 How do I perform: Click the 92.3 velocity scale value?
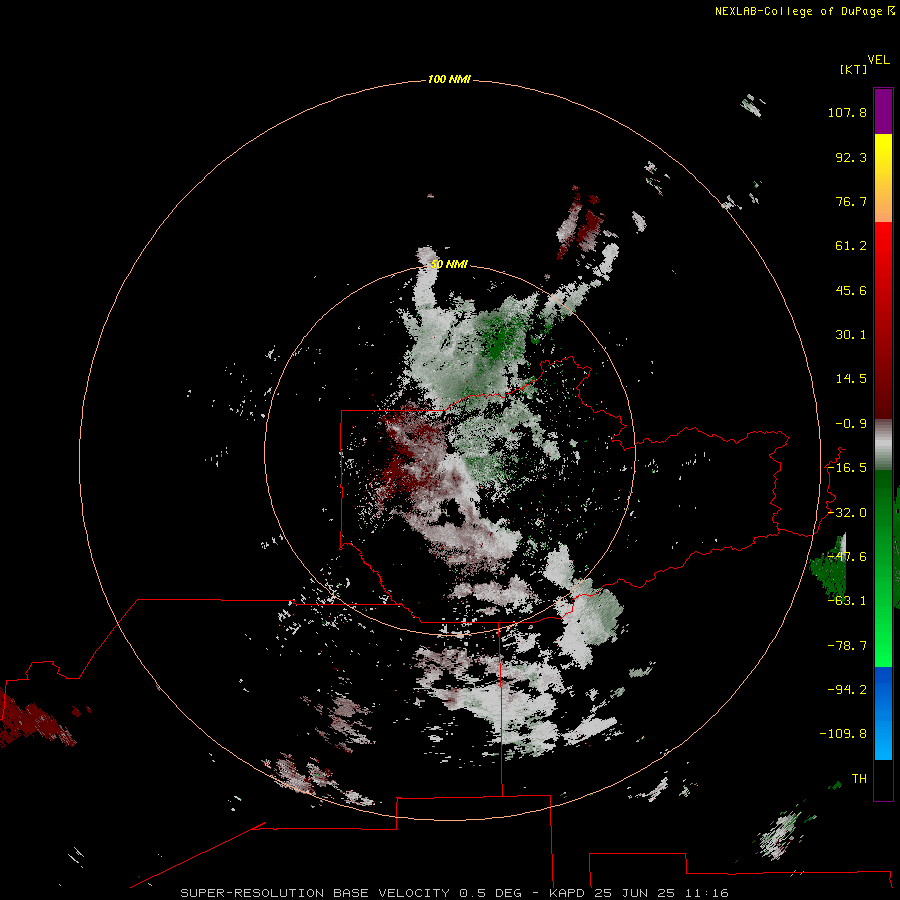(x=851, y=157)
